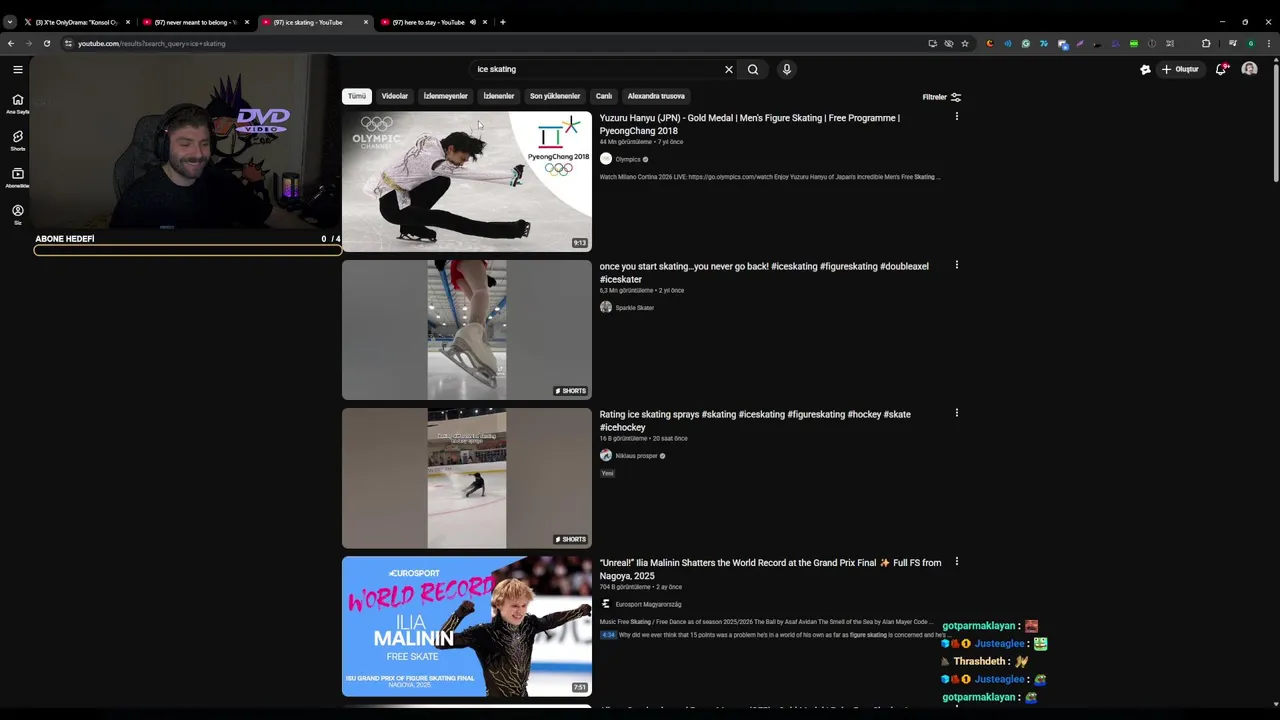Visit Eurosport Magyarország channel

tap(648, 604)
